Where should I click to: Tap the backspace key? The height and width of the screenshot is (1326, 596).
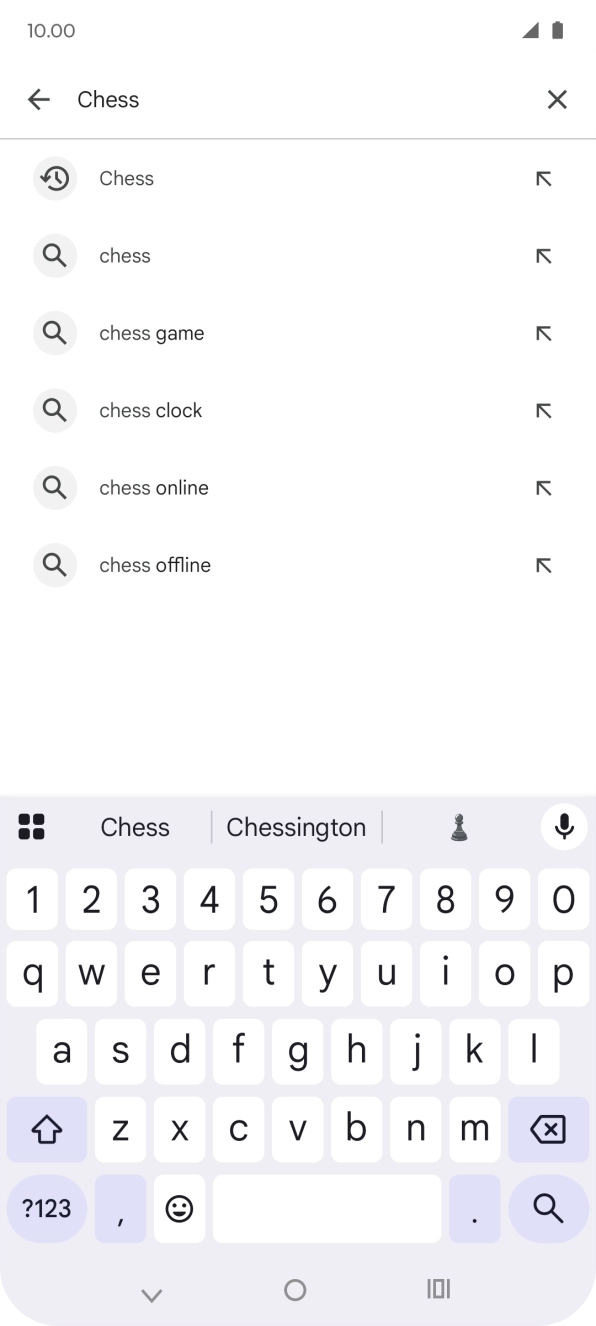(x=548, y=1129)
